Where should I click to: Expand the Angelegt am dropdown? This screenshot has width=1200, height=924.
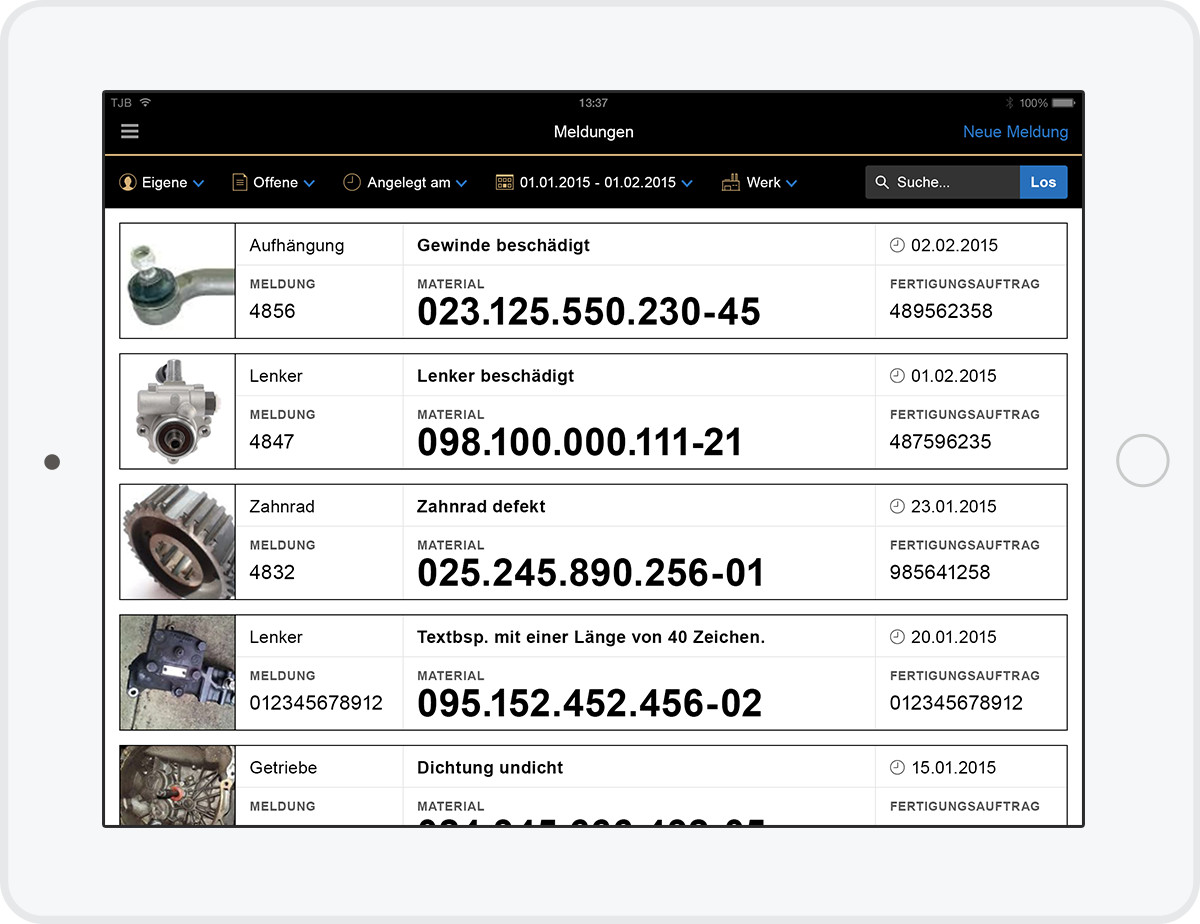click(x=462, y=183)
